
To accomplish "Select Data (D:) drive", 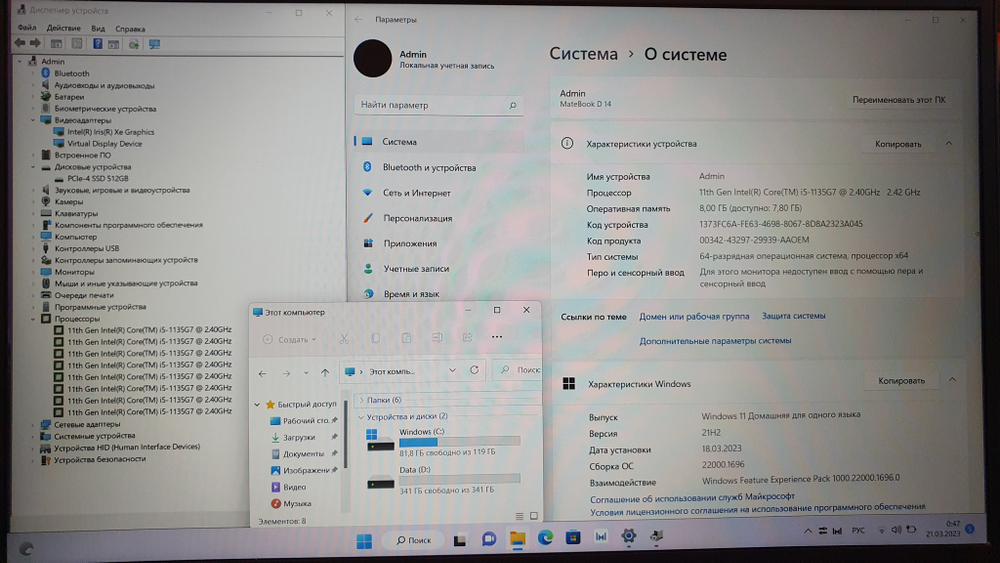I will tap(443, 480).
